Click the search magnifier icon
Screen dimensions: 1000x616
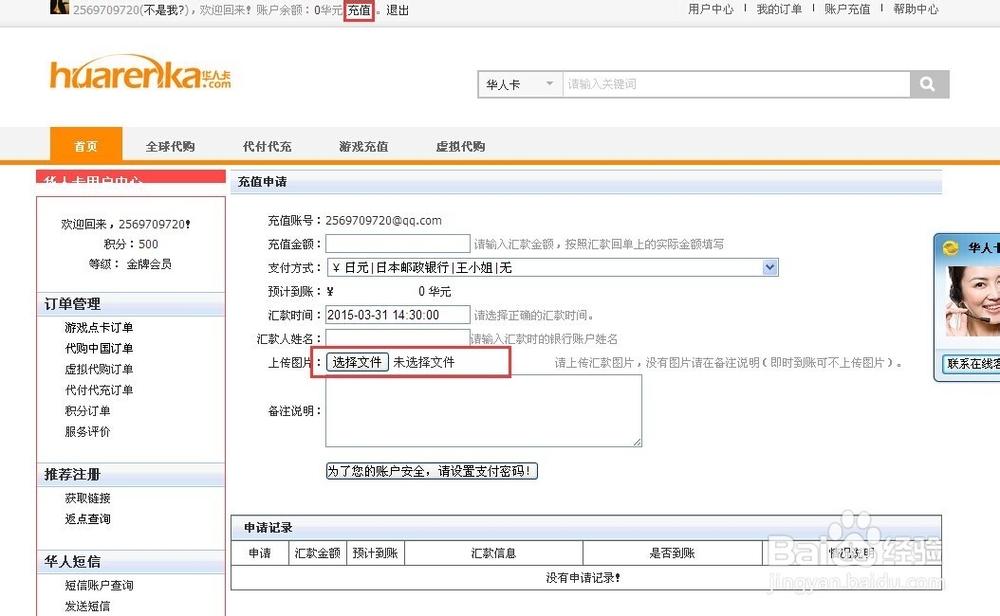point(929,84)
